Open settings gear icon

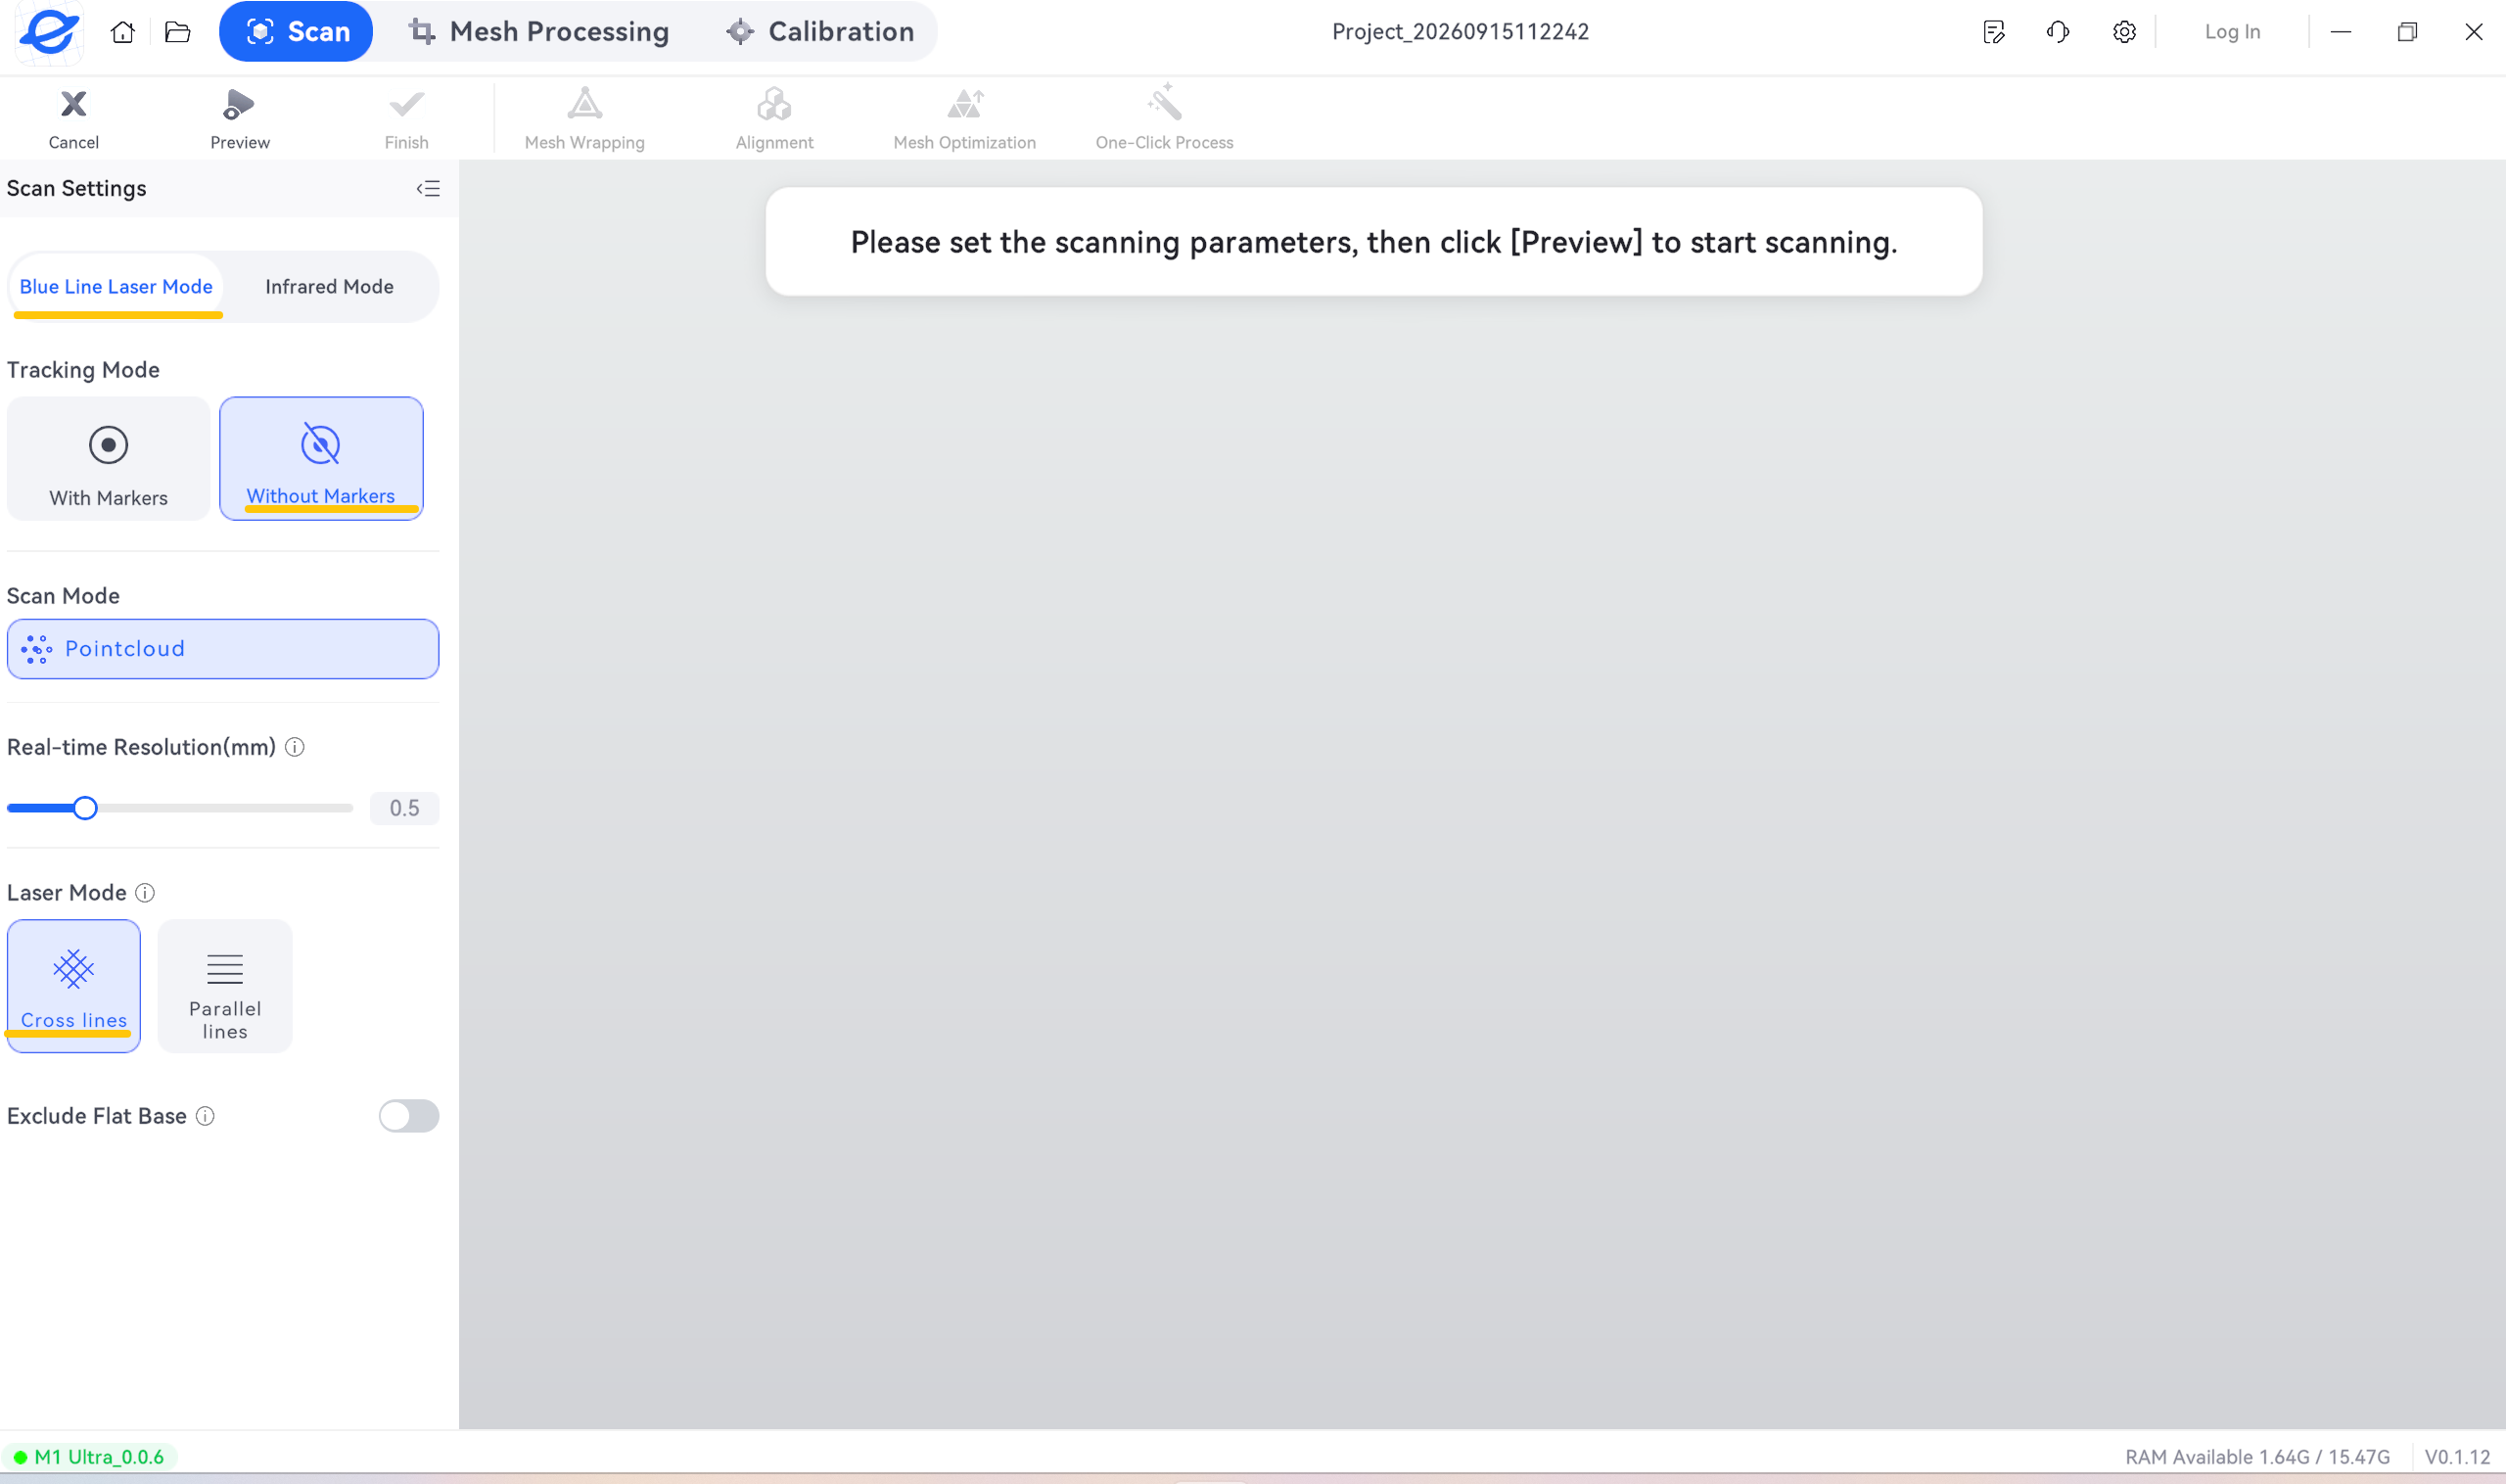[2124, 32]
